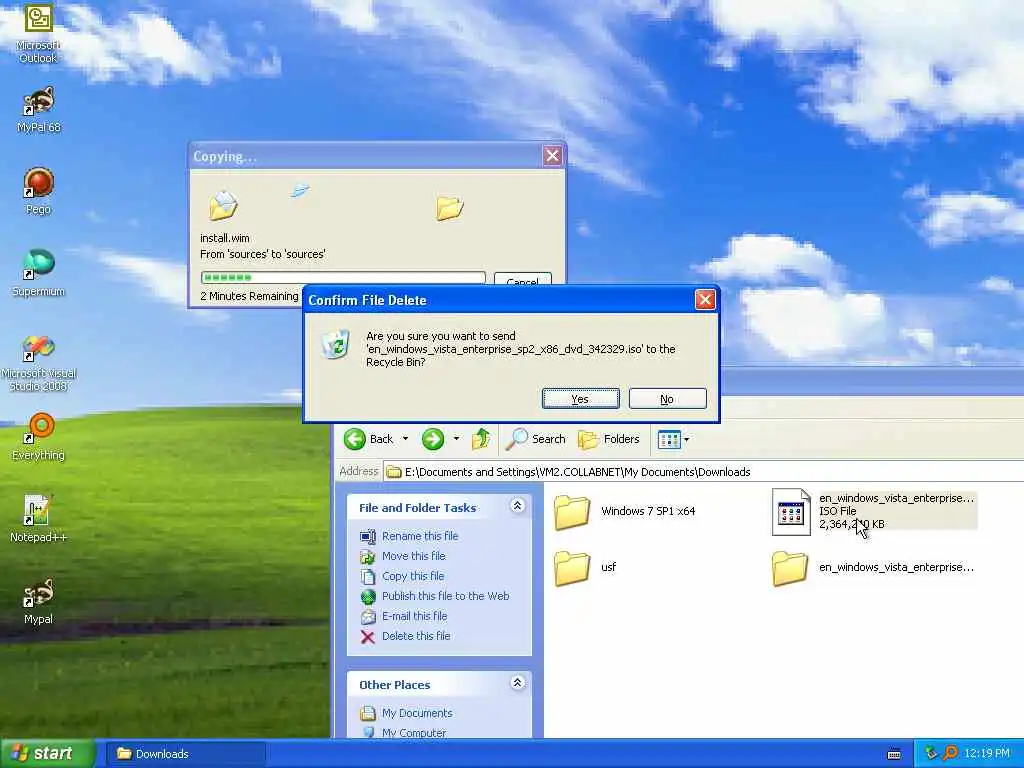This screenshot has width=1024, height=768.
Task: Click No in Confirm File Delete
Action: pyautogui.click(x=667, y=399)
